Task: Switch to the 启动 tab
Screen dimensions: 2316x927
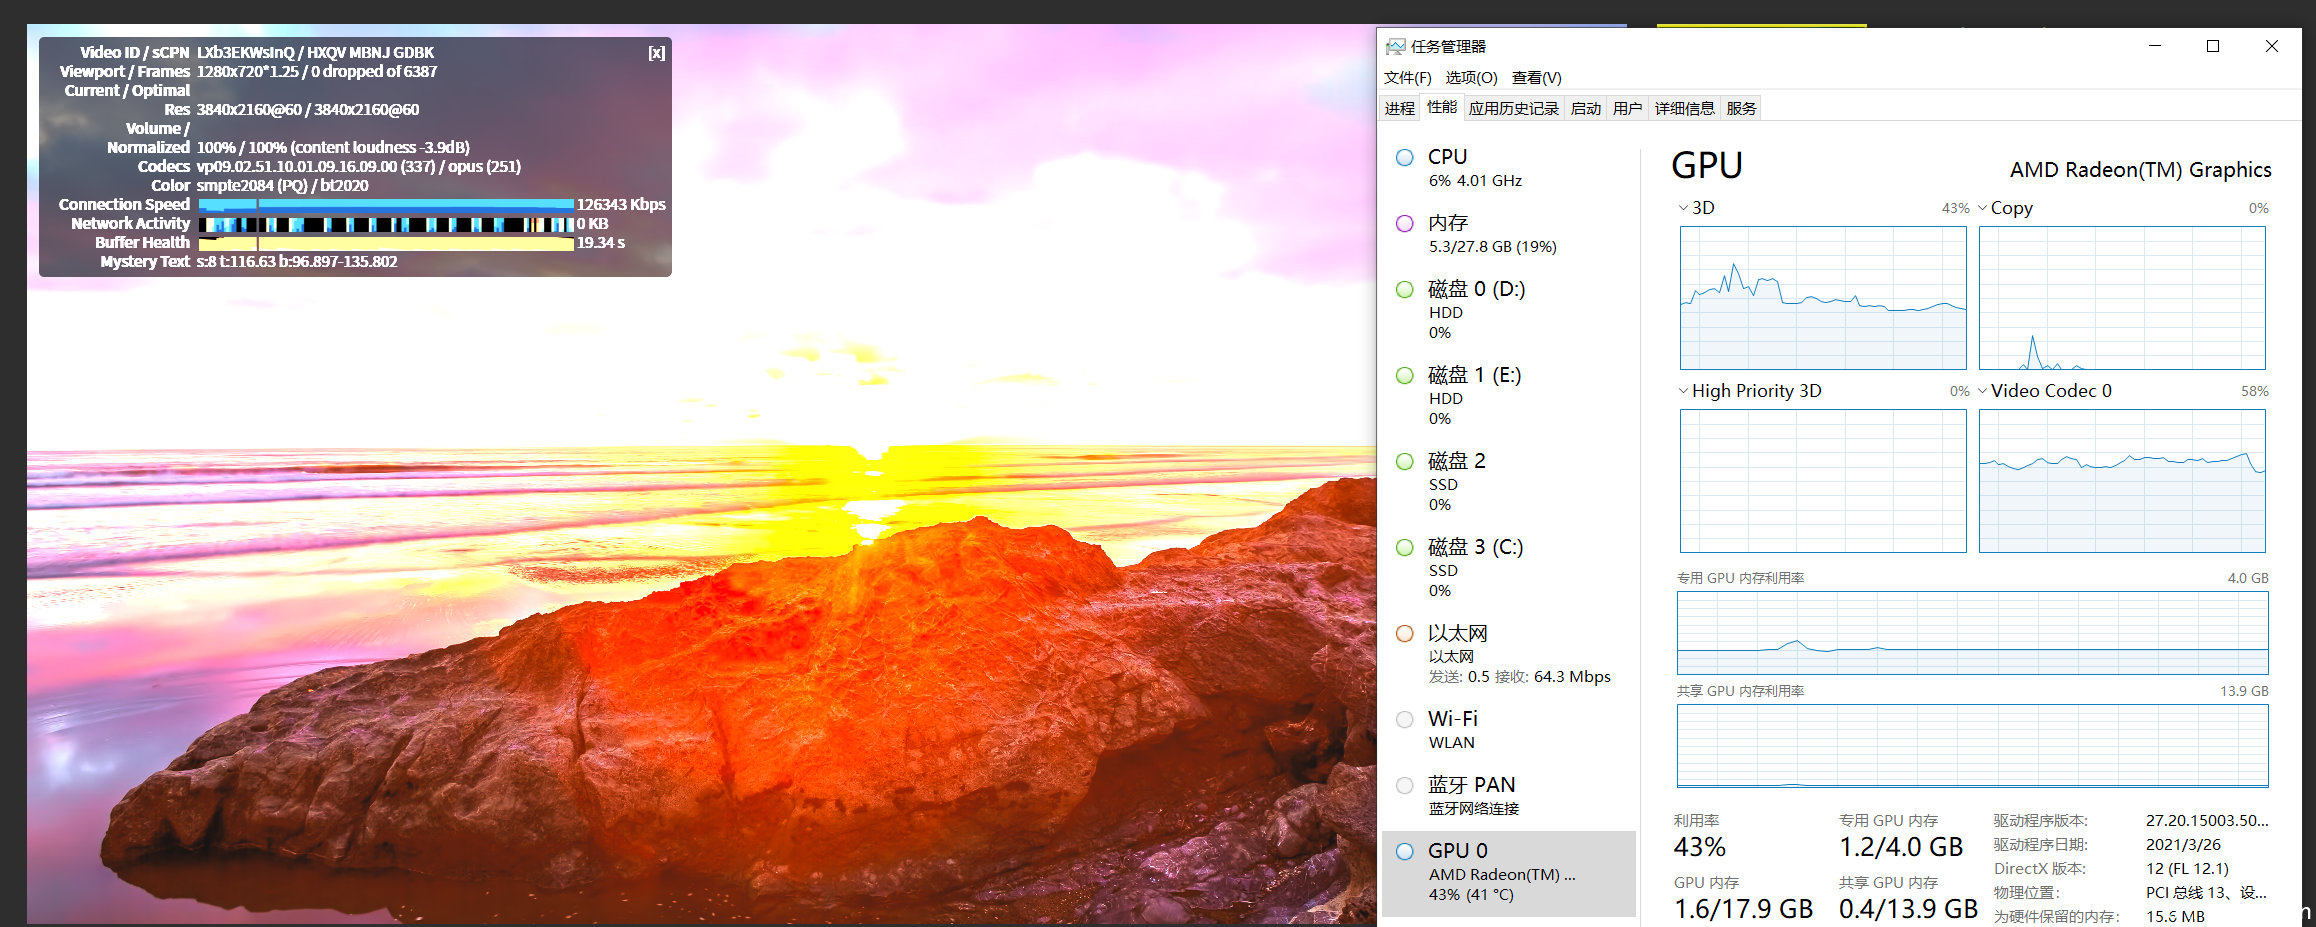Action: pyautogui.click(x=1585, y=108)
